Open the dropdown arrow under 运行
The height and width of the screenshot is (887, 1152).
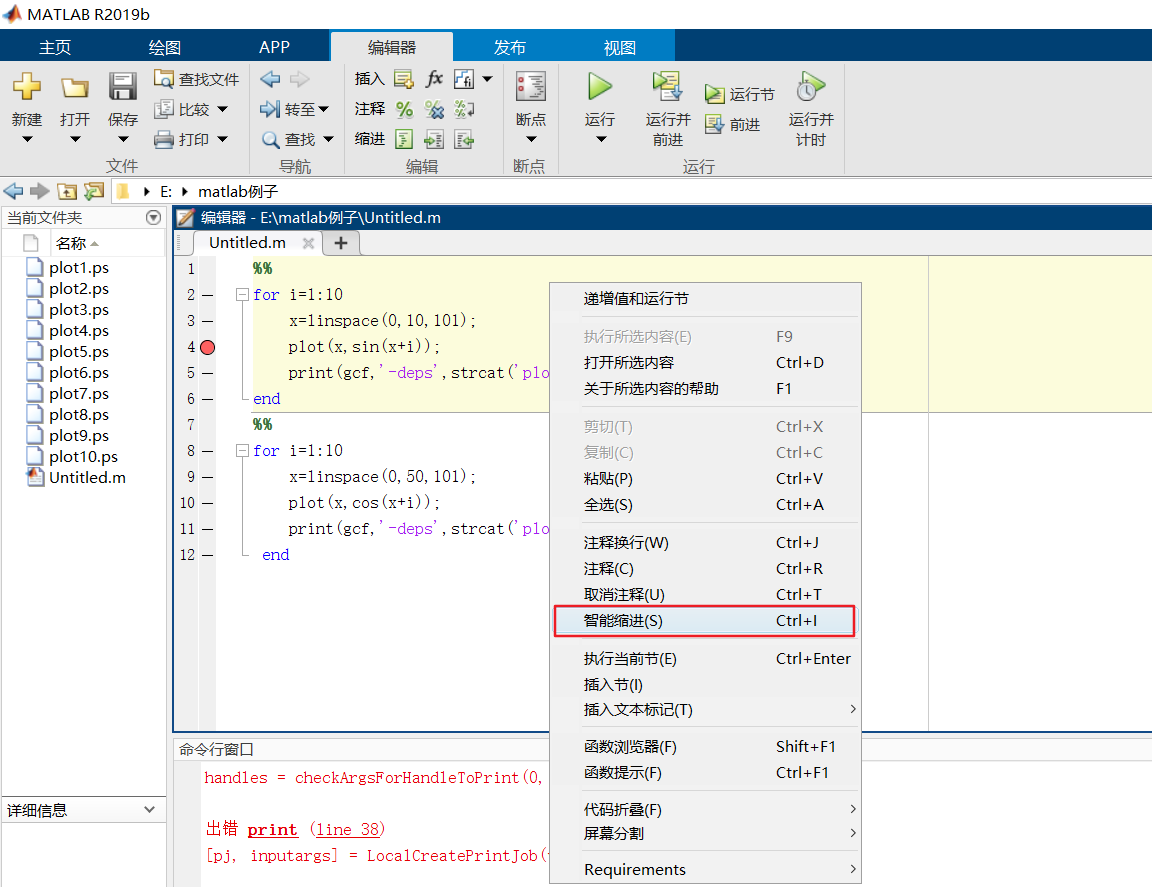pos(601,139)
